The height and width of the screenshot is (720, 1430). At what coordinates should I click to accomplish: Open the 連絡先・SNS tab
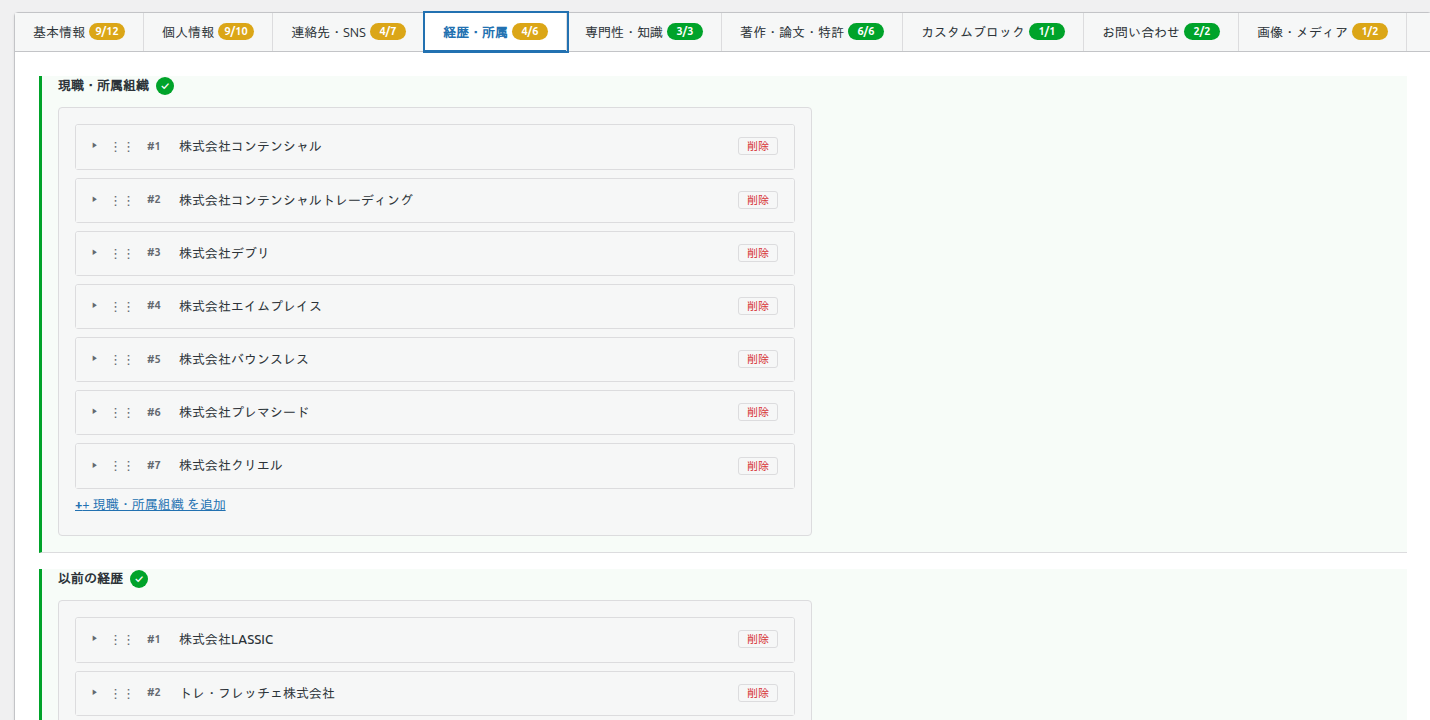348,32
